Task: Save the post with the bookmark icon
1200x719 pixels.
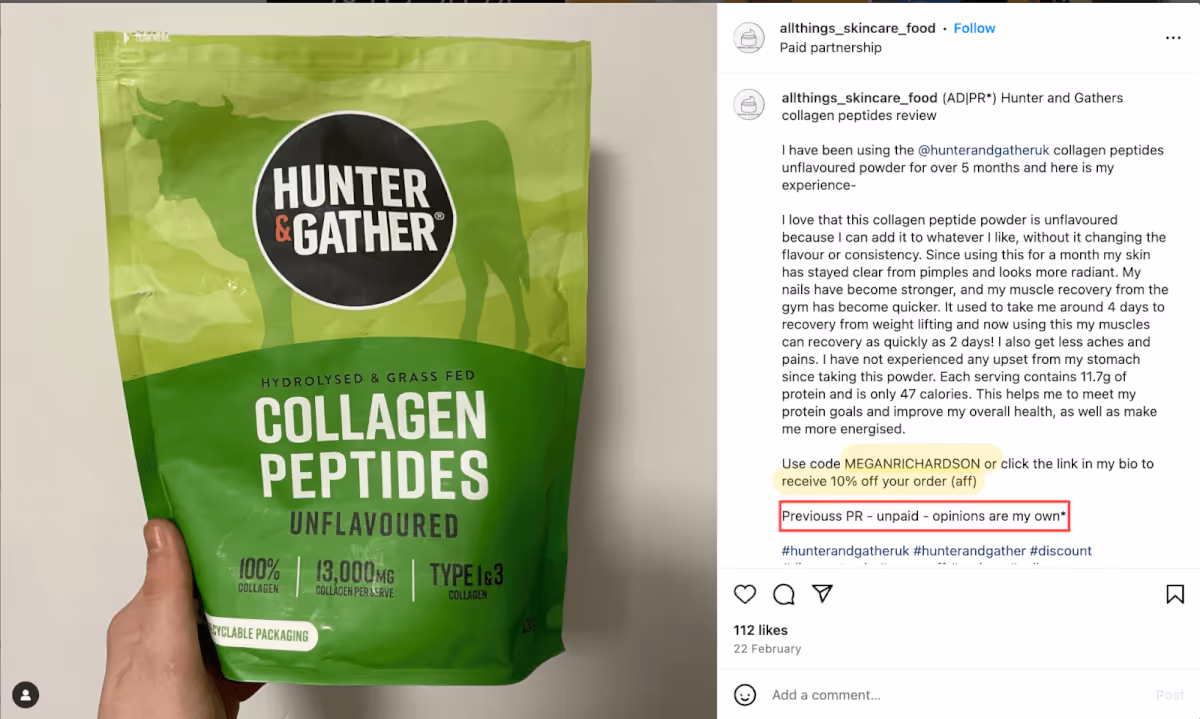Action: (1176, 594)
